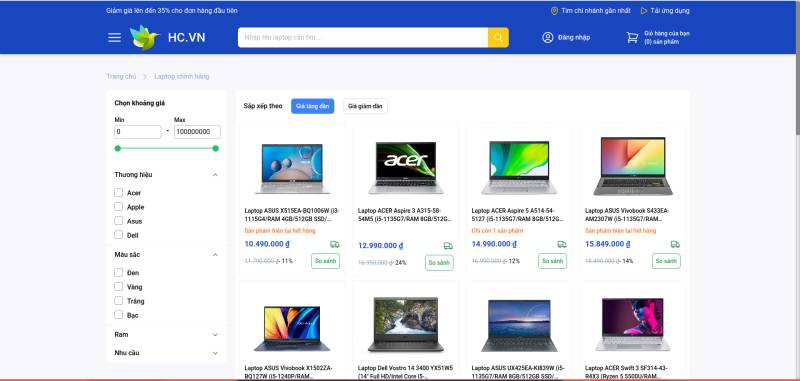The width and height of the screenshot is (800, 381).
Task: Click the discount promo banner text
Action: [171, 11]
